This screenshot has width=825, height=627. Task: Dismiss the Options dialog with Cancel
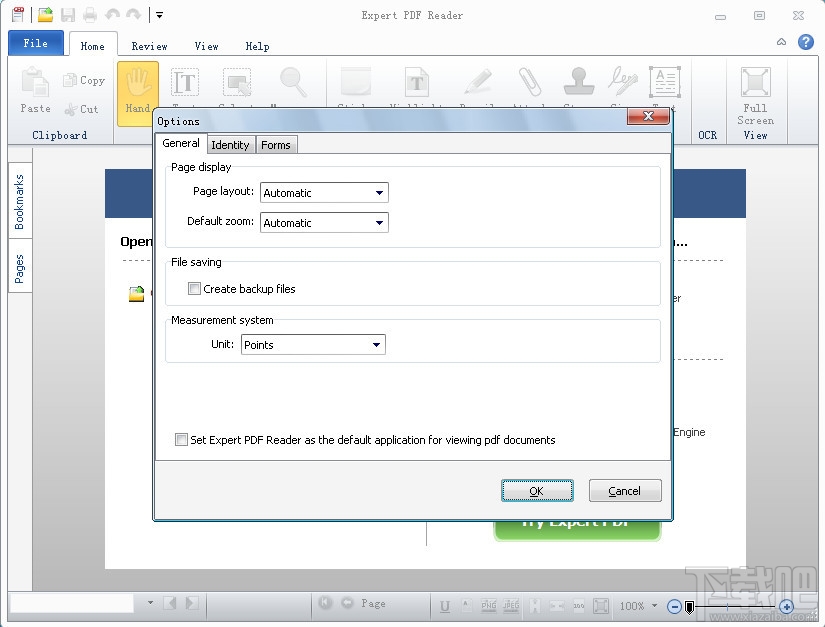pos(625,491)
